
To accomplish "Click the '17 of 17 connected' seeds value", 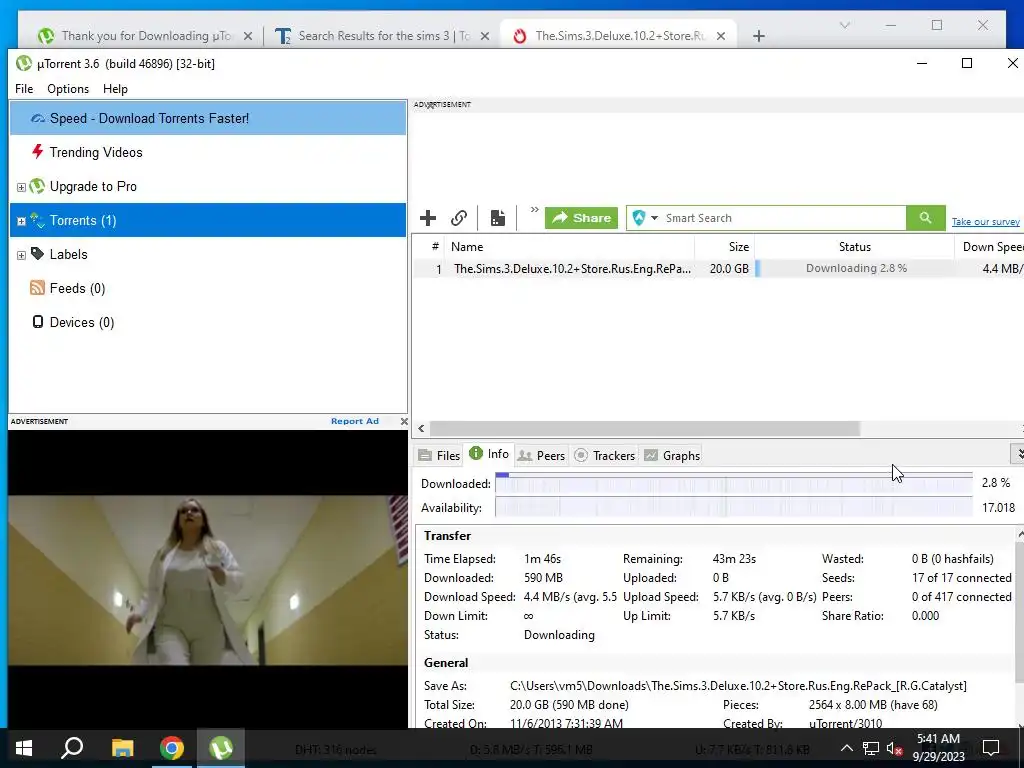I will (x=961, y=578).
